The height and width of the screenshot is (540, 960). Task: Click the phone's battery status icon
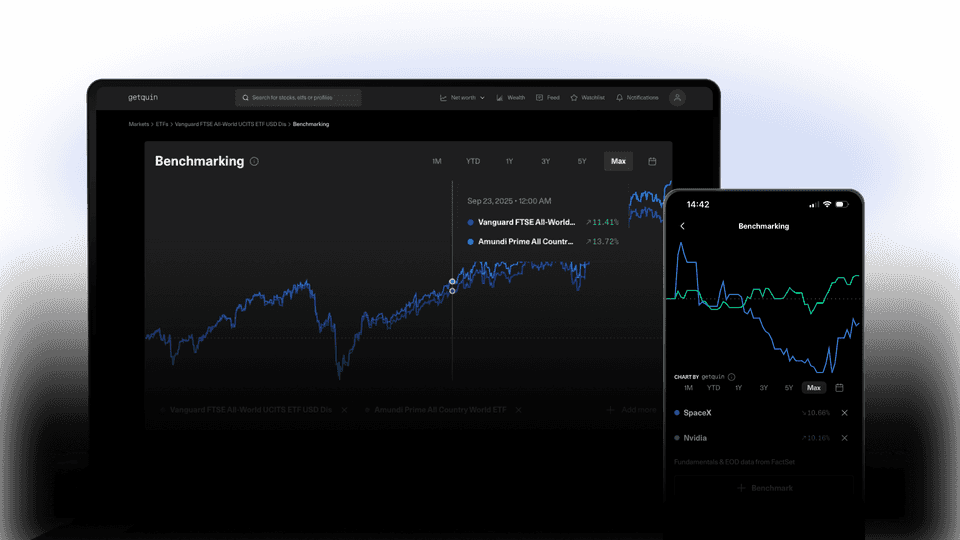point(842,204)
